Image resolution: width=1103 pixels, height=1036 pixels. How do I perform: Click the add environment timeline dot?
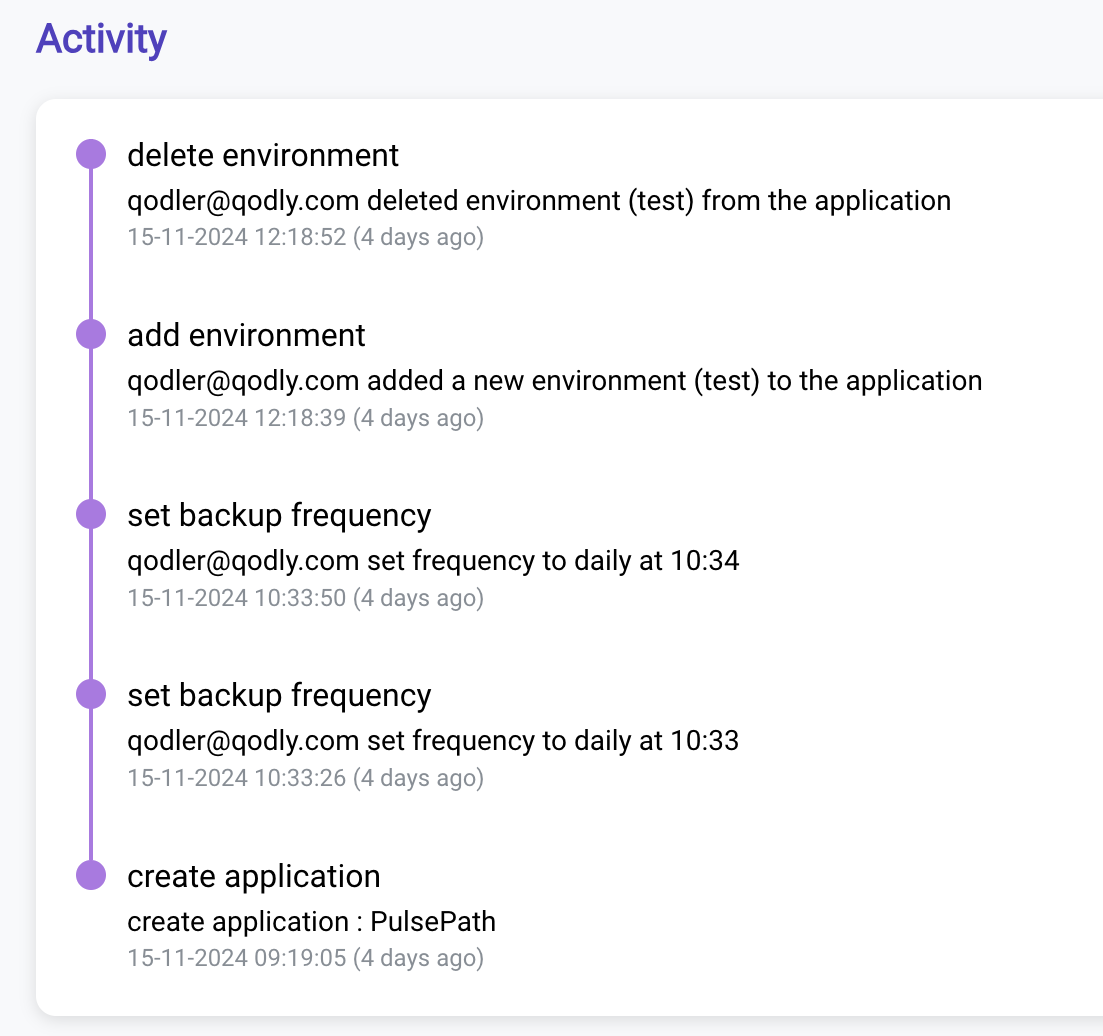click(91, 334)
